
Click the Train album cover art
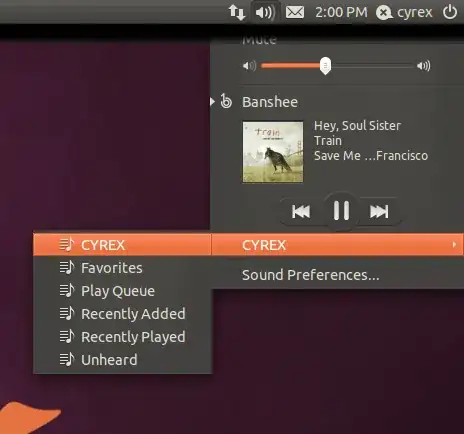point(273,152)
